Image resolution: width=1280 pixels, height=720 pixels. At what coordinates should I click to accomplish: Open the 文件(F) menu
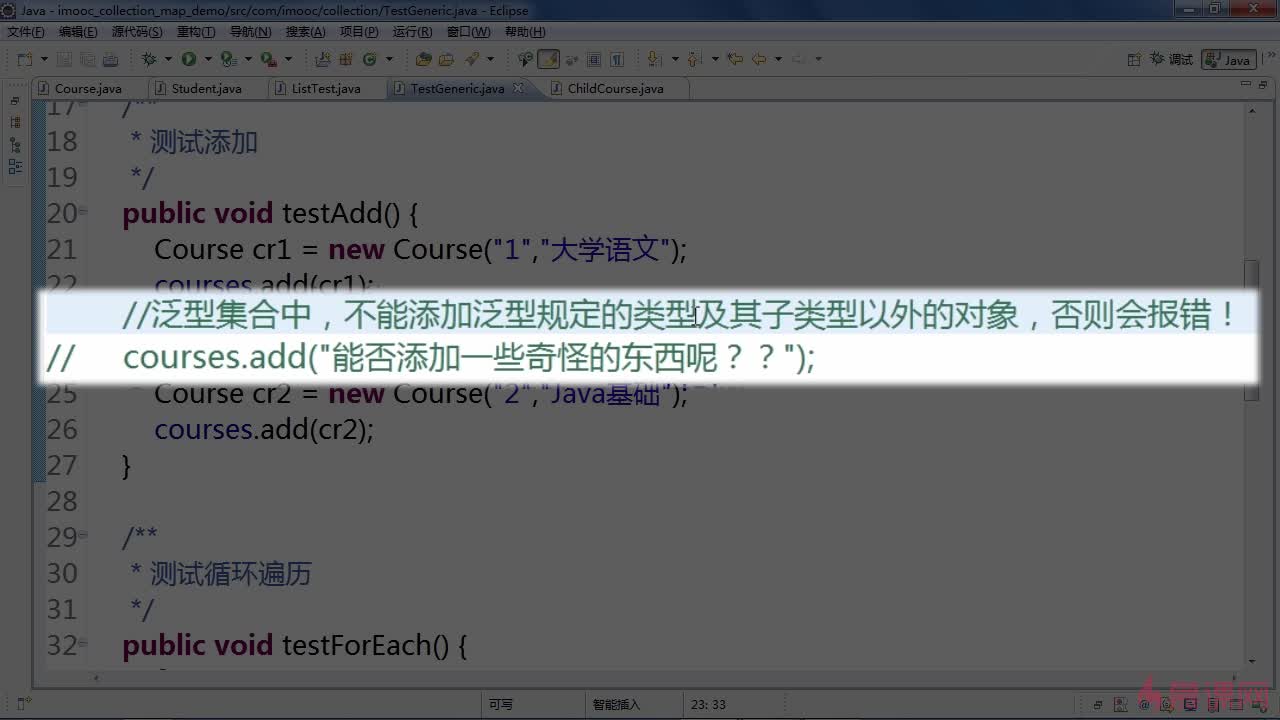tap(25, 32)
